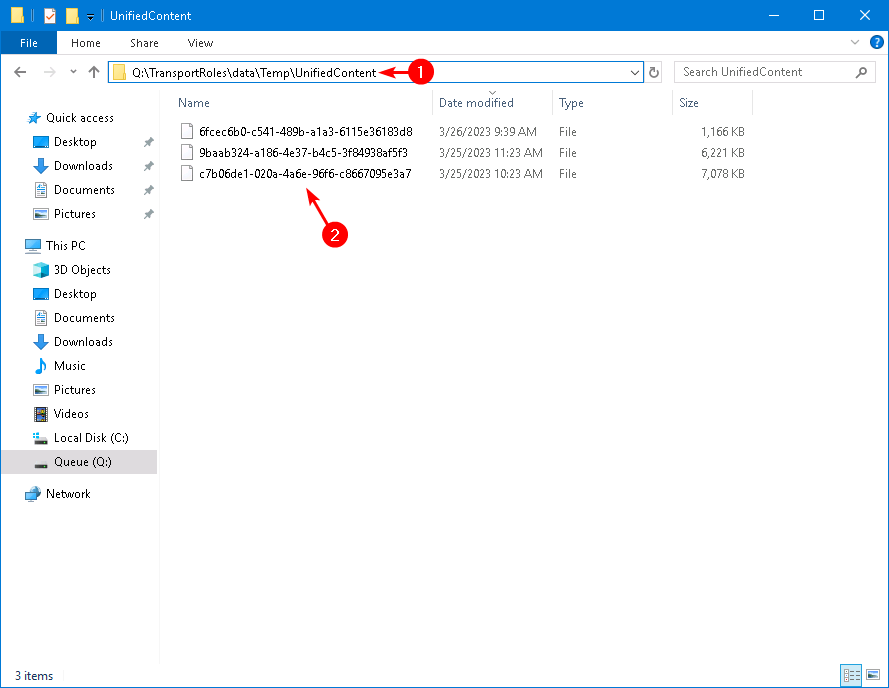Click the Forward navigation arrow
This screenshot has height=688, width=889.
(x=50, y=72)
